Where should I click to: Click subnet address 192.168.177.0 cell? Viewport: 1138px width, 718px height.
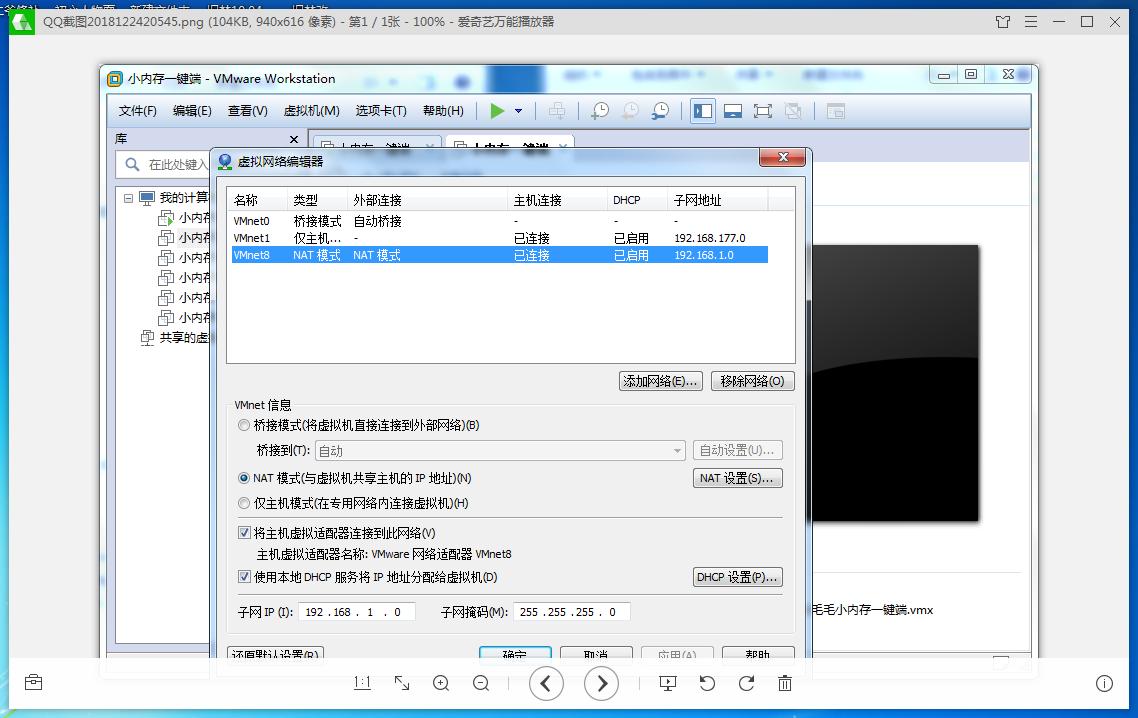coord(710,238)
